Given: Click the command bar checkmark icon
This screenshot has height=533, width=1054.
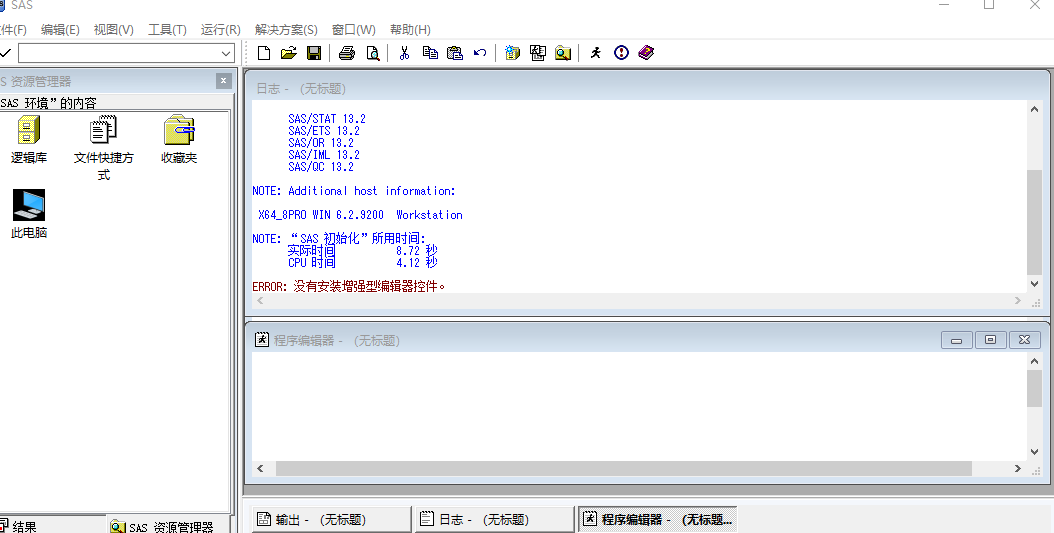Looking at the screenshot, I should [5, 52].
